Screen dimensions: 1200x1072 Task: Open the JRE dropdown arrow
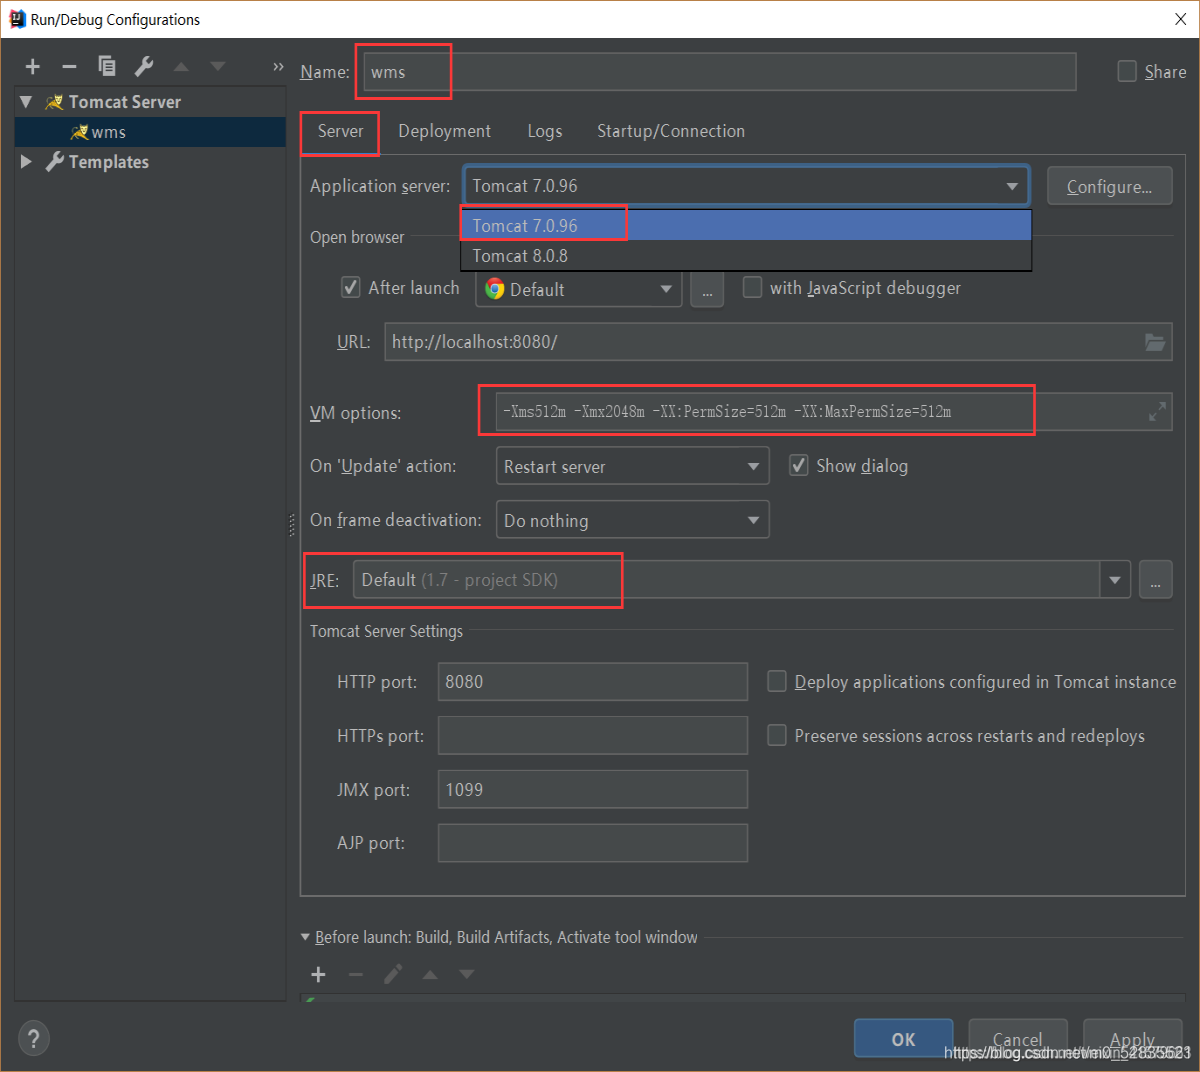[1115, 580]
